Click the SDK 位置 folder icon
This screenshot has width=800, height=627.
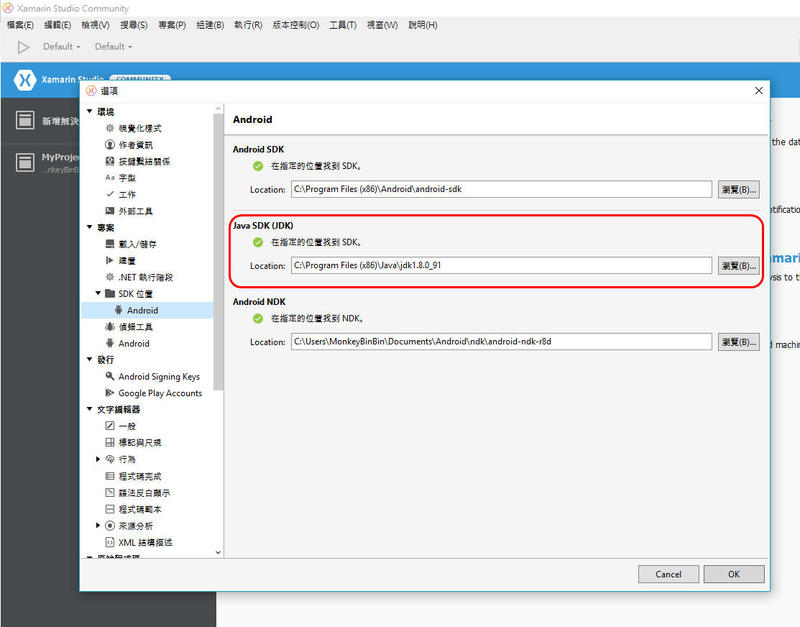tap(110, 293)
